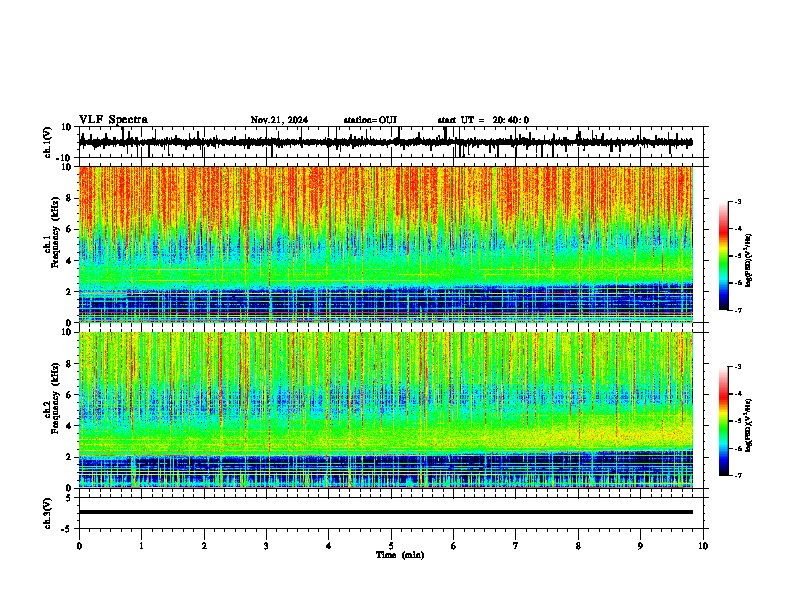Click the 'ch.1(V)' waveform axis label
Screen dimensions: 792x612
[x=48, y=143]
